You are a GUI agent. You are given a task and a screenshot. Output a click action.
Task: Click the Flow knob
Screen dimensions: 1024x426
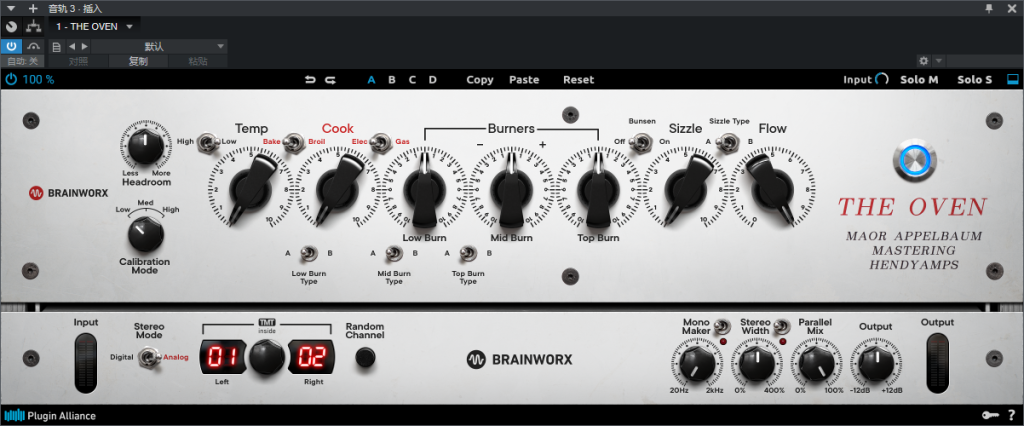772,188
